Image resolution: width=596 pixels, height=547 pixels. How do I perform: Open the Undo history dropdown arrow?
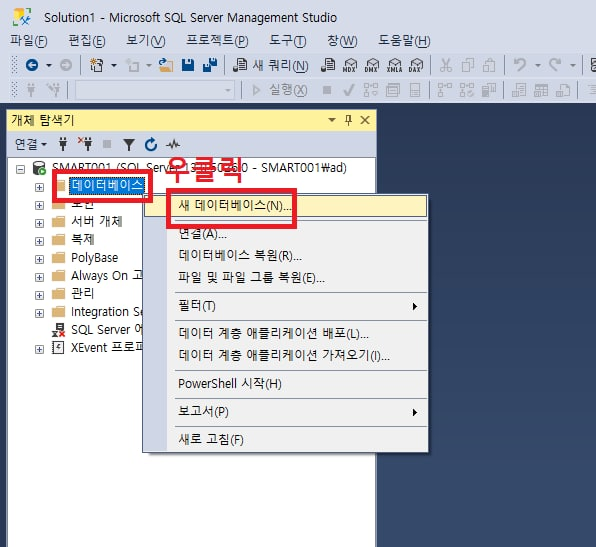pos(537,65)
